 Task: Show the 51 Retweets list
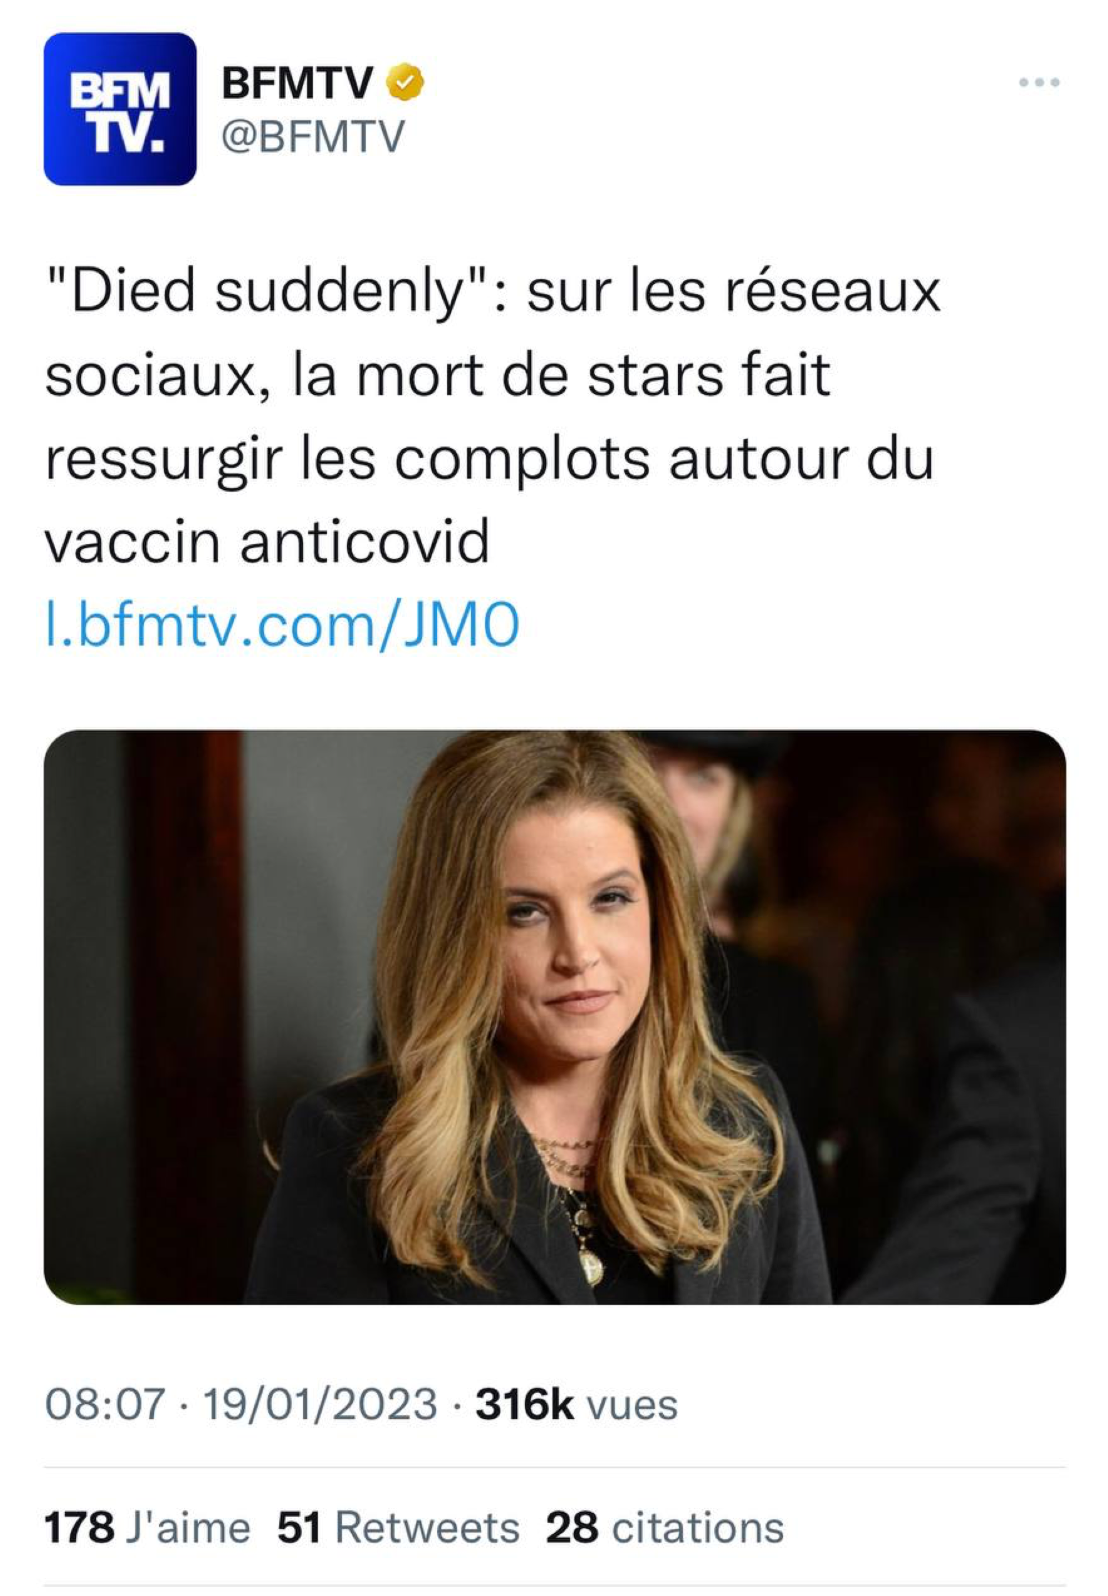pyautogui.click(x=398, y=1528)
